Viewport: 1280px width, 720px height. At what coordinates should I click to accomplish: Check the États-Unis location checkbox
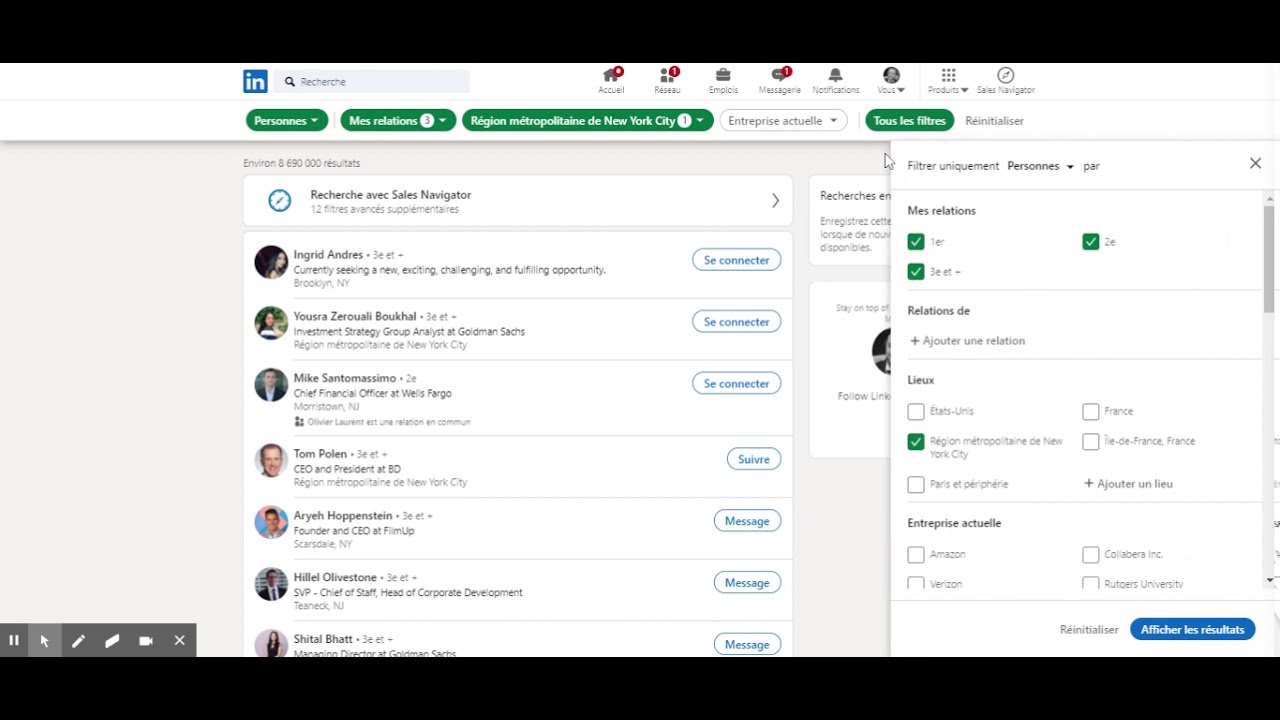point(916,411)
